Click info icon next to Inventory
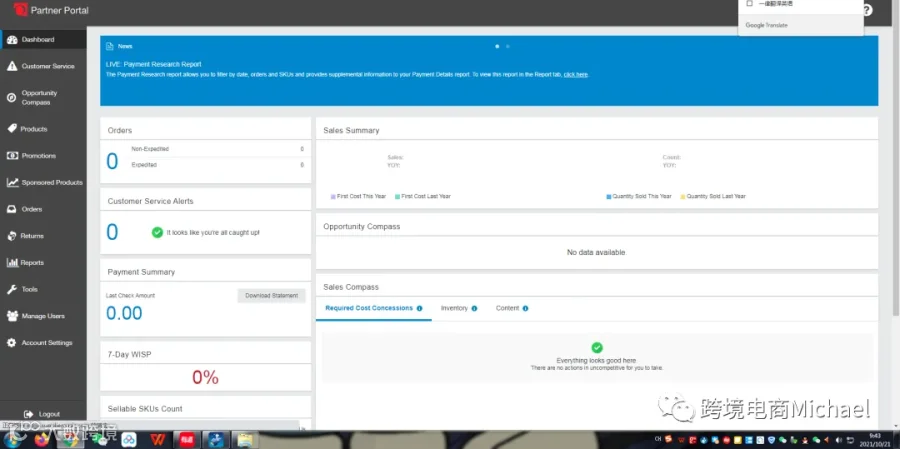 pyautogui.click(x=474, y=308)
